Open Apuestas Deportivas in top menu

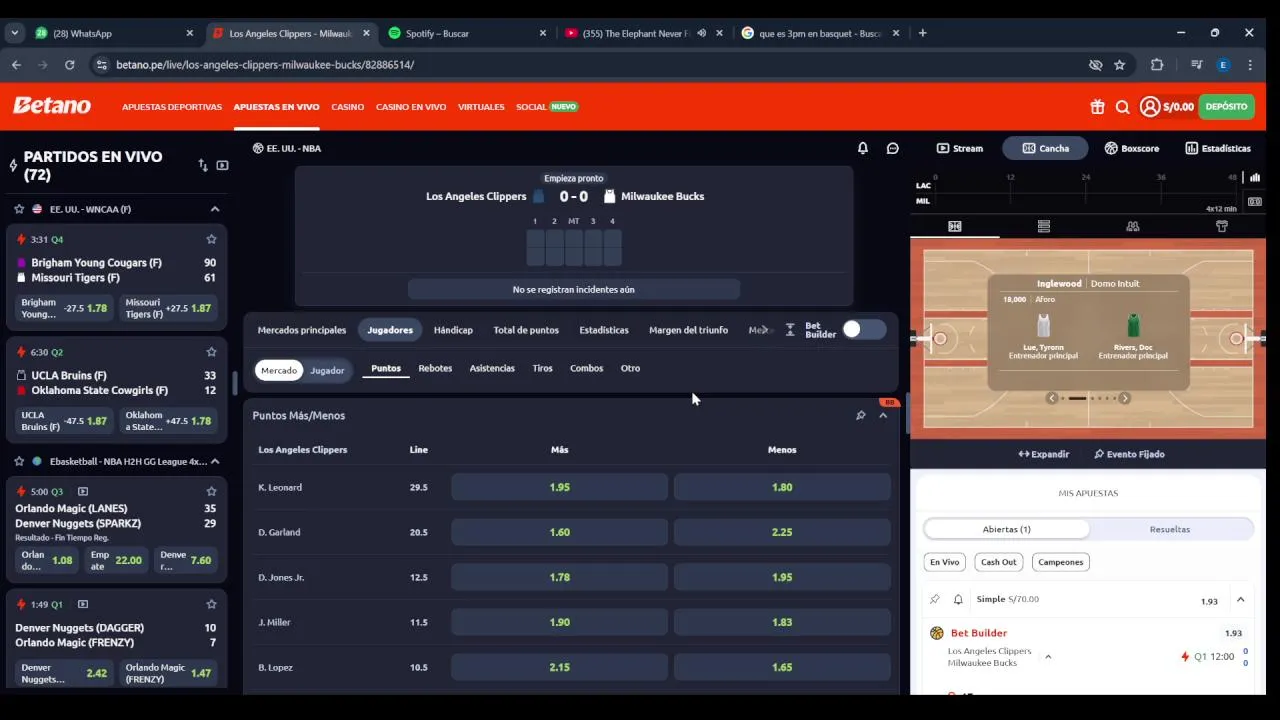point(172,107)
